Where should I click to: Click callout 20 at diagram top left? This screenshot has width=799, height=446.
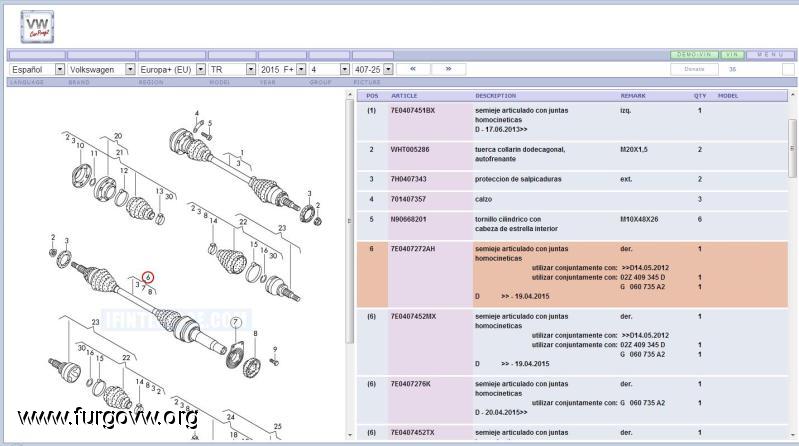pyautogui.click(x=118, y=136)
